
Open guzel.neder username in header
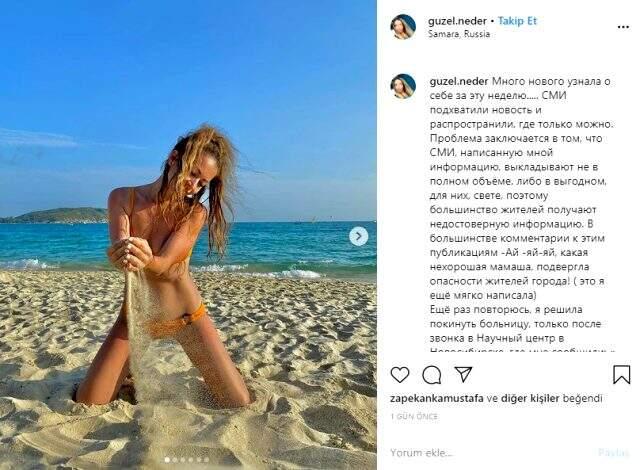[x=457, y=21]
